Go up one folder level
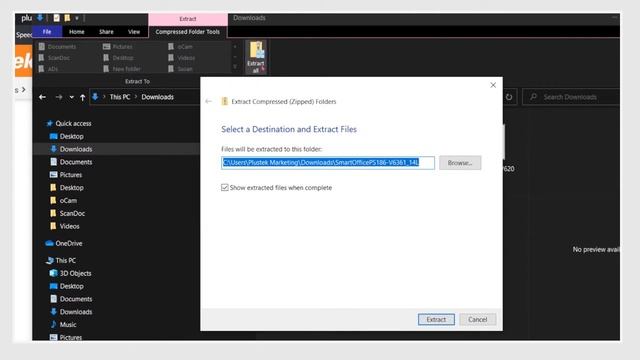The image size is (640, 360). pos(82,97)
